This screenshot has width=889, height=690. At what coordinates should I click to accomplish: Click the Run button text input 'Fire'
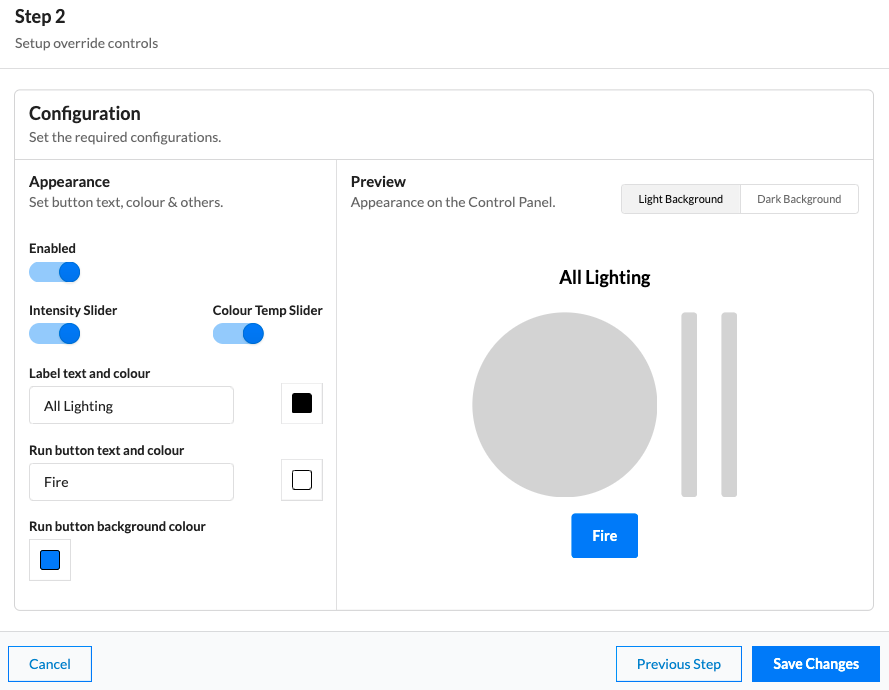point(132,482)
